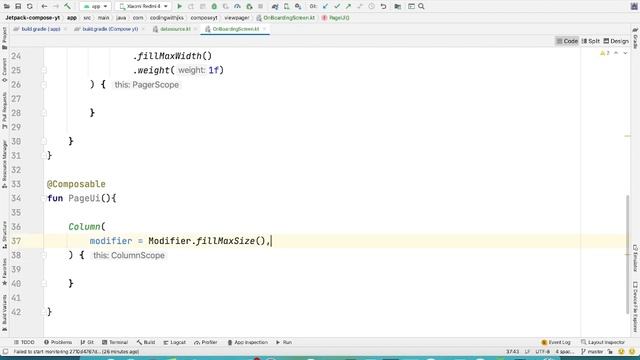
Task: Open the Commit tool window sidebar
Action: coord(4,70)
